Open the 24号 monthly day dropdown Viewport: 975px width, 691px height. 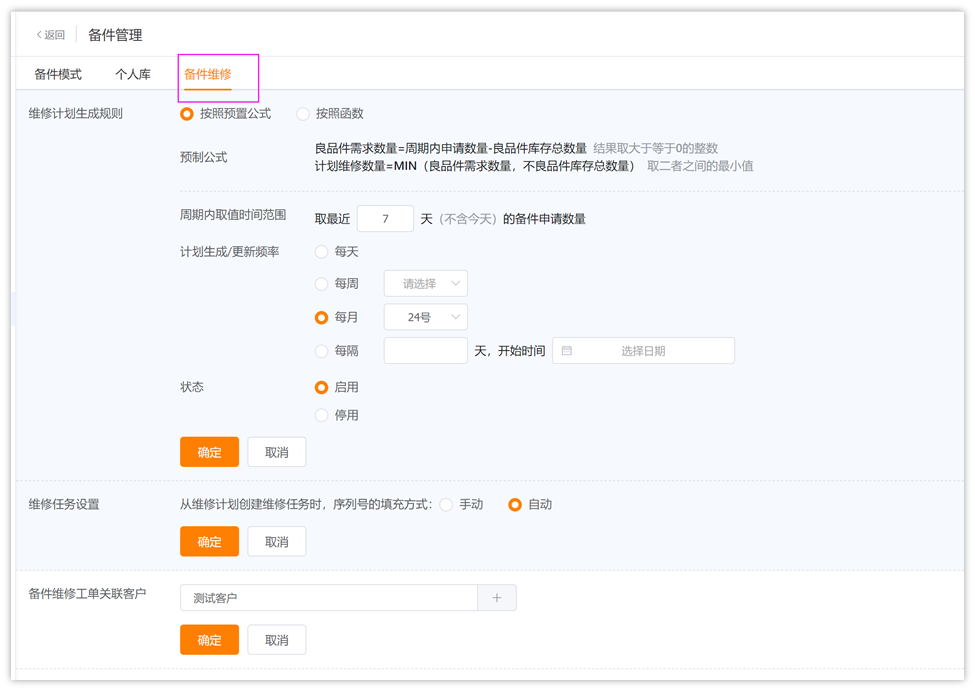click(426, 317)
